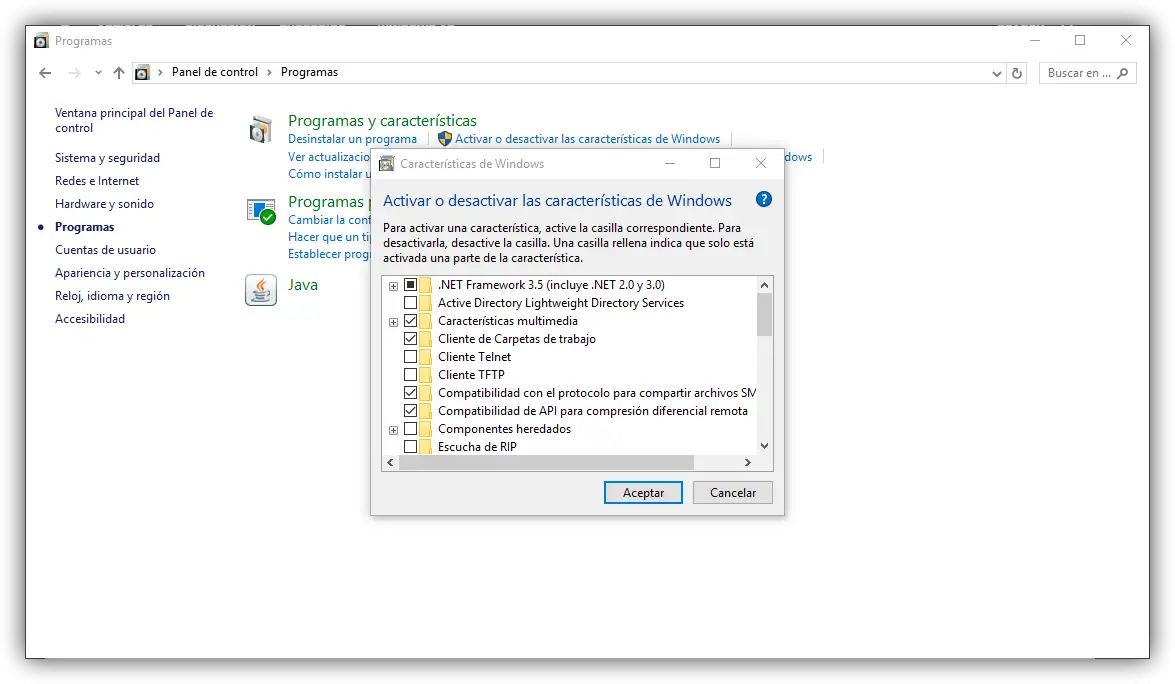Select Programas in the sidebar
The height and width of the screenshot is (684, 1175).
click(85, 227)
